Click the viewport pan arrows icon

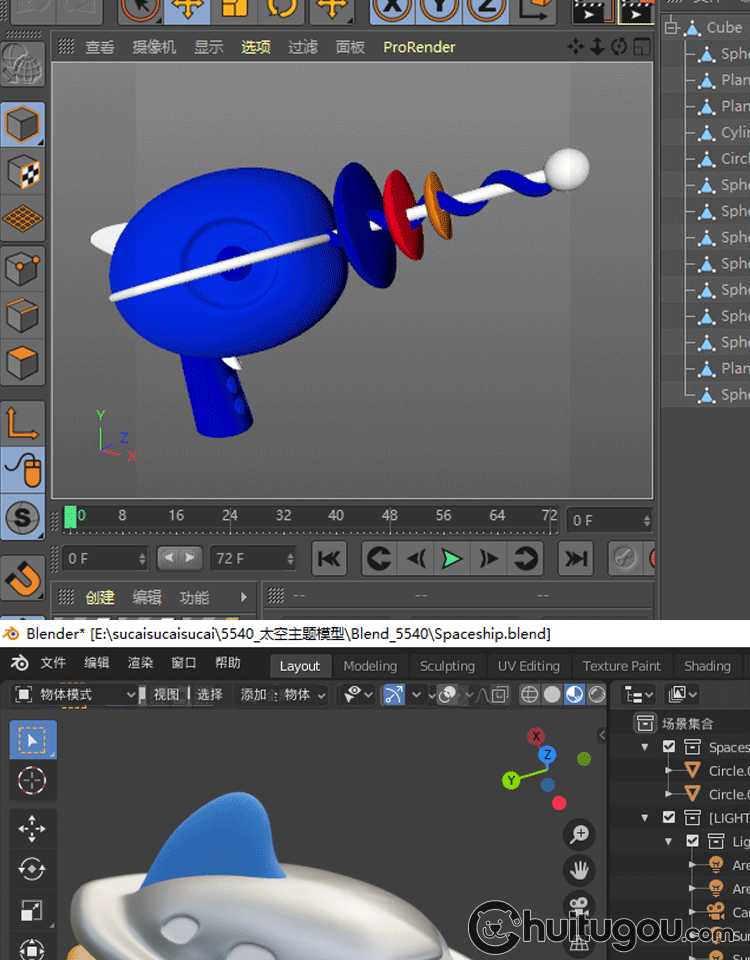[x=576, y=47]
